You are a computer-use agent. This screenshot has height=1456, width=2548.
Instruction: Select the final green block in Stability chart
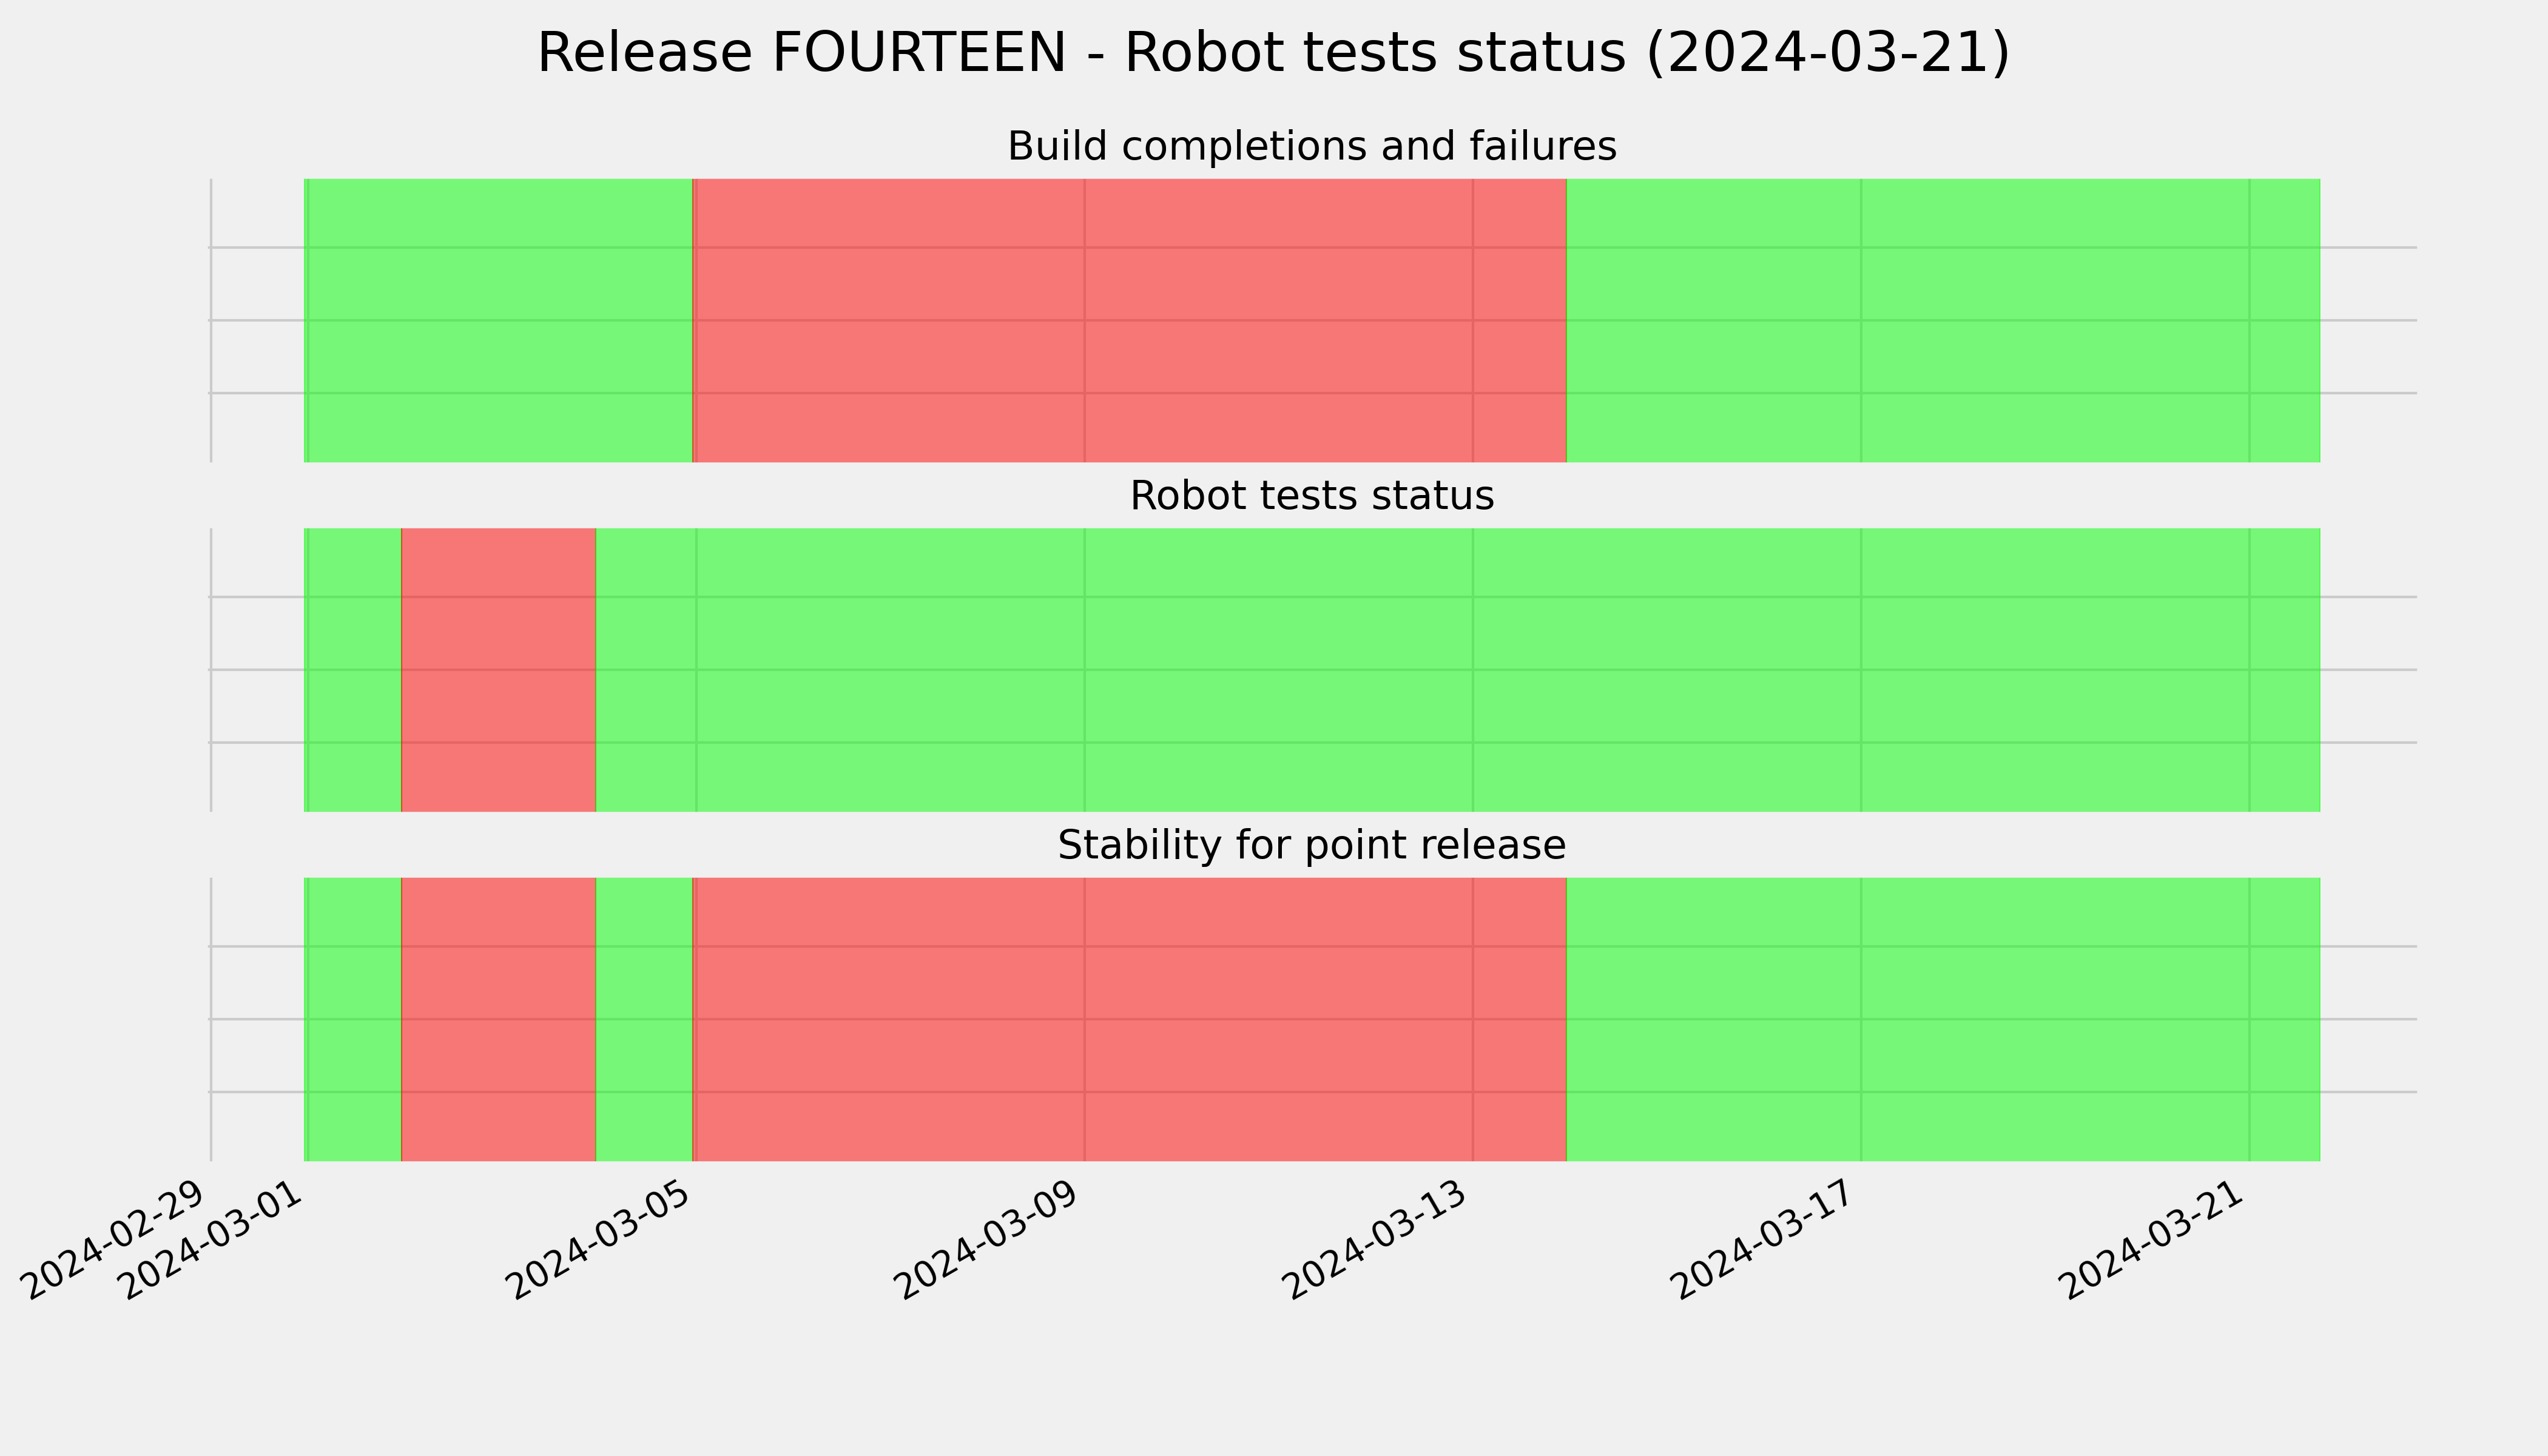pyautogui.click(x=1943, y=1020)
